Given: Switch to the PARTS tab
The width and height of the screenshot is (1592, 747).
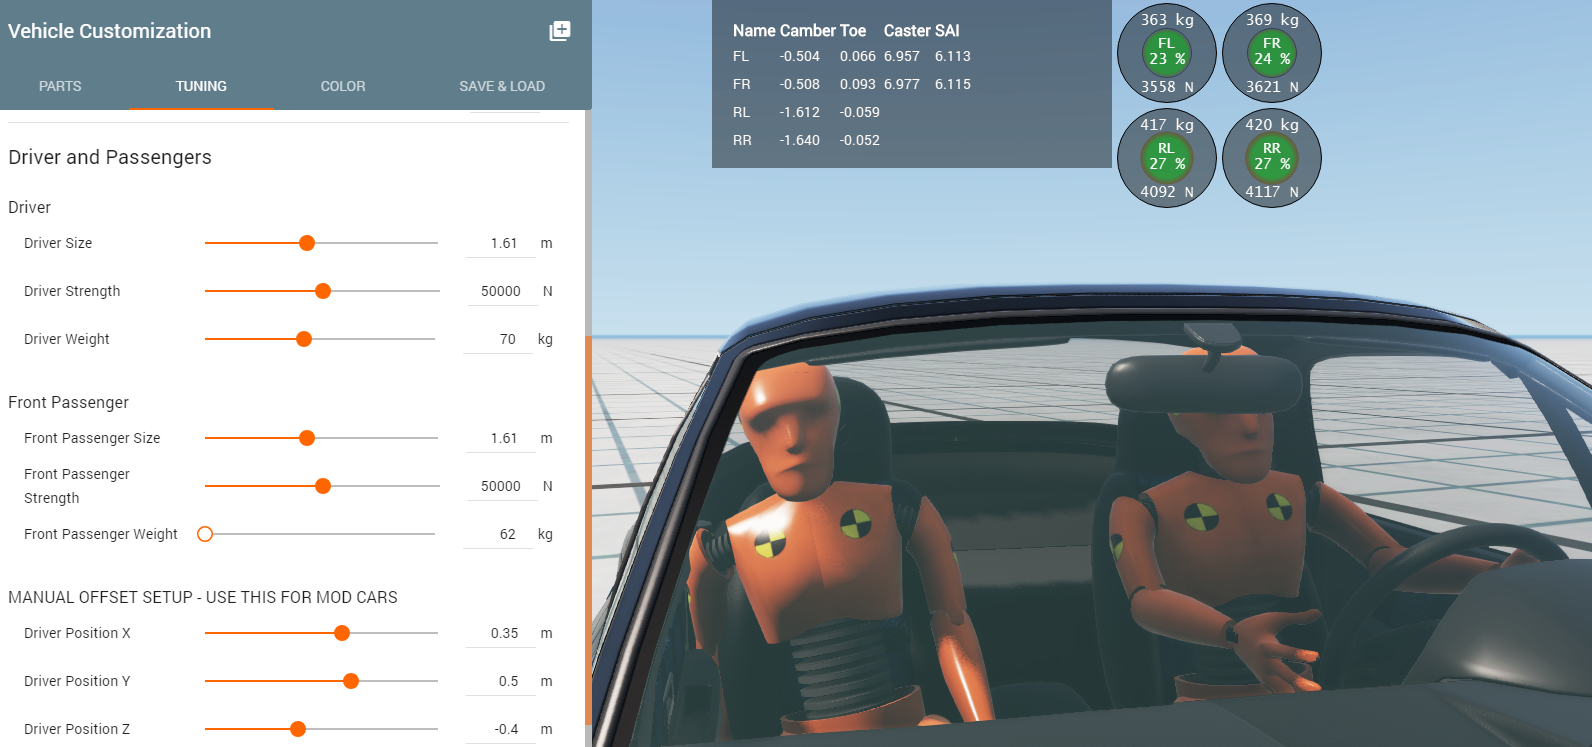Looking at the screenshot, I should click(60, 86).
